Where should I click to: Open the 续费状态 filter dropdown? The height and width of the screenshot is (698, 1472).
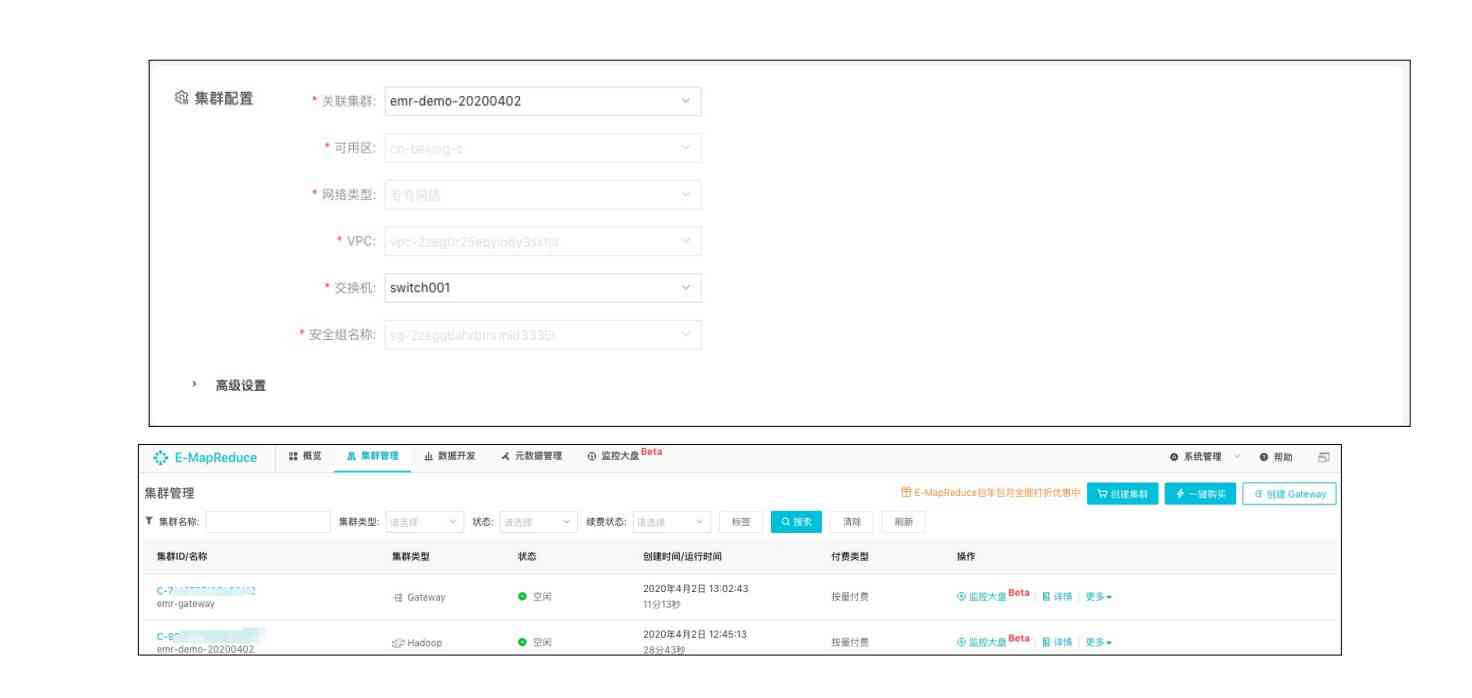[x=672, y=522]
